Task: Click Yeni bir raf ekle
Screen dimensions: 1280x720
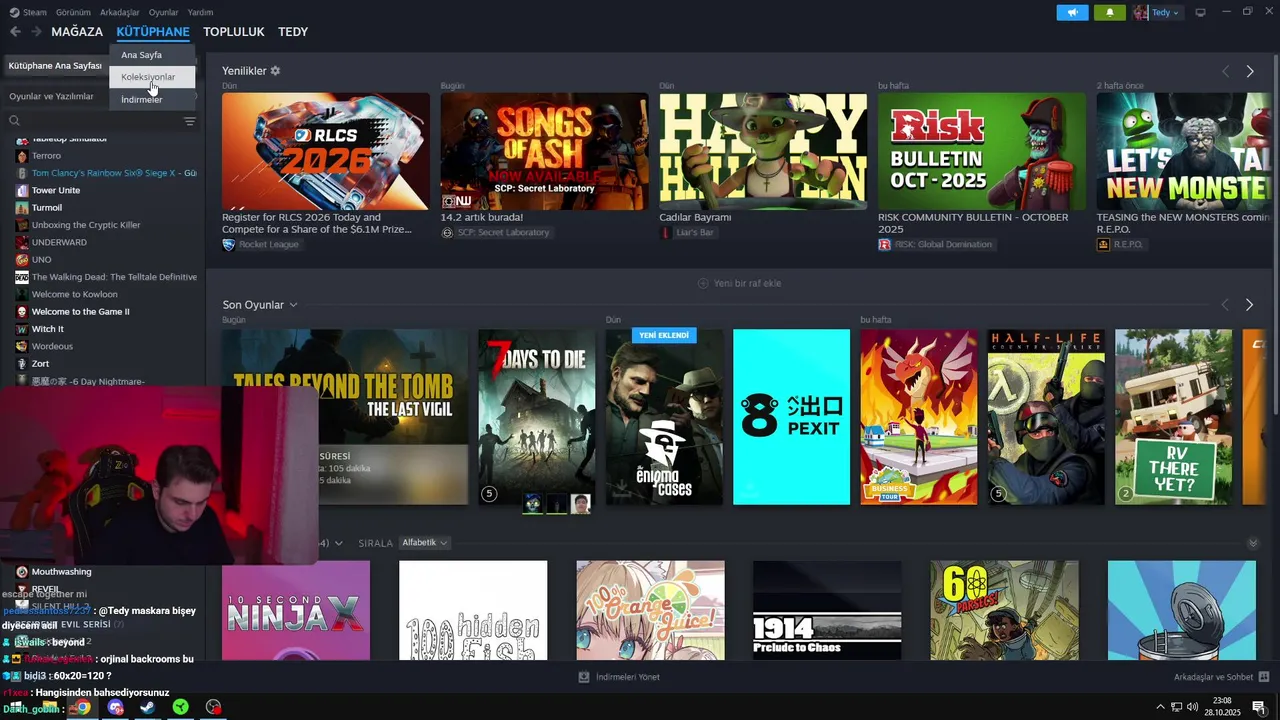Action: pos(740,283)
